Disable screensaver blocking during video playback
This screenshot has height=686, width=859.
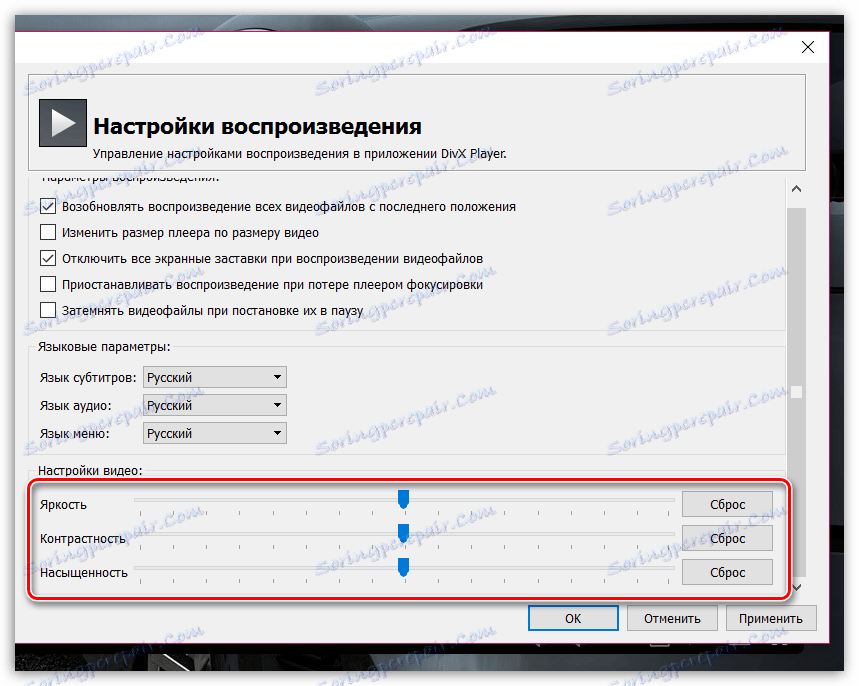click(x=47, y=258)
